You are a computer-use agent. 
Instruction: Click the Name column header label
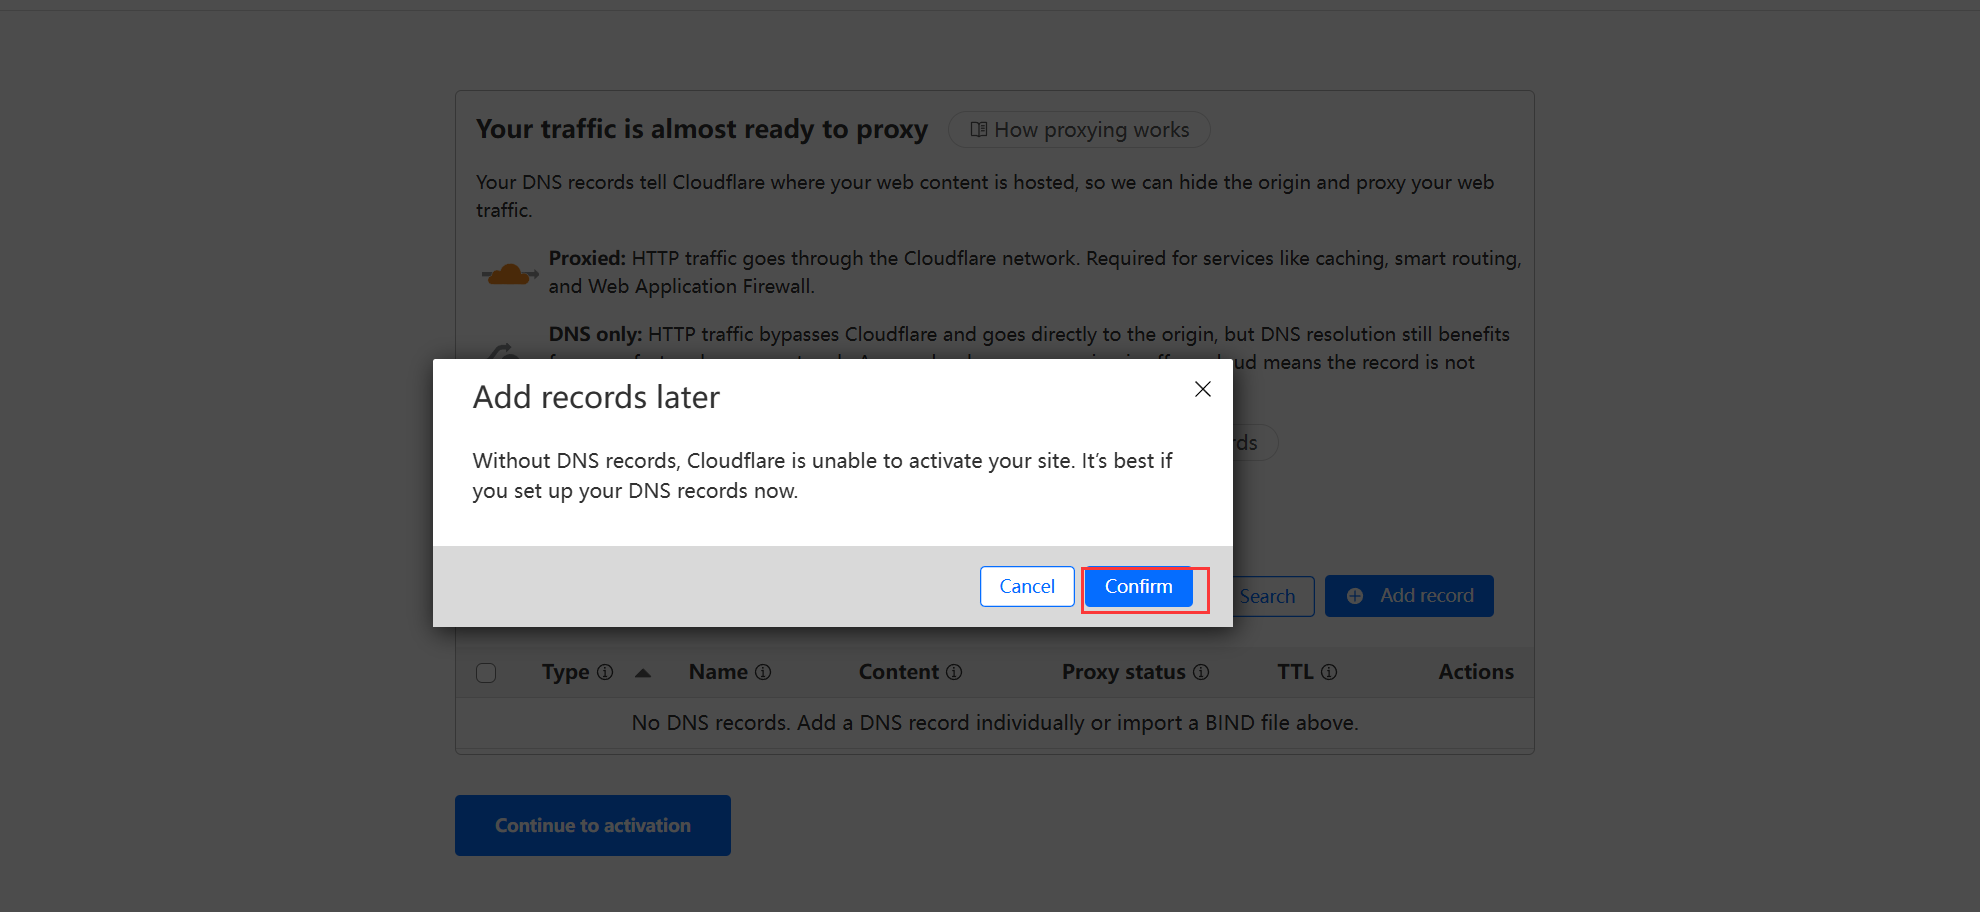coord(718,672)
